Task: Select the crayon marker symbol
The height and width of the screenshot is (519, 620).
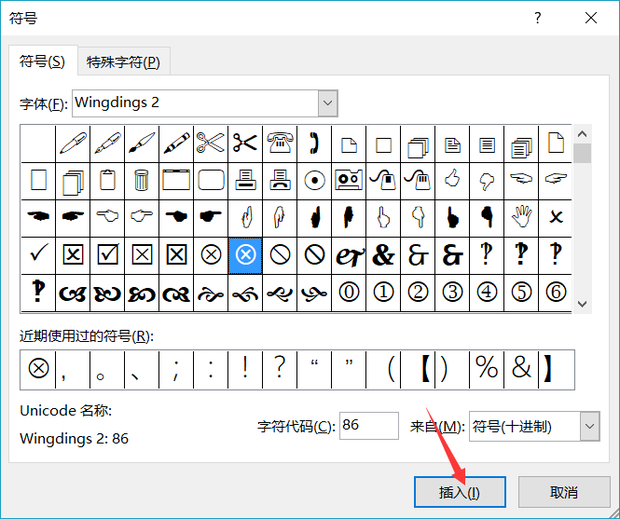Action: 176,143
